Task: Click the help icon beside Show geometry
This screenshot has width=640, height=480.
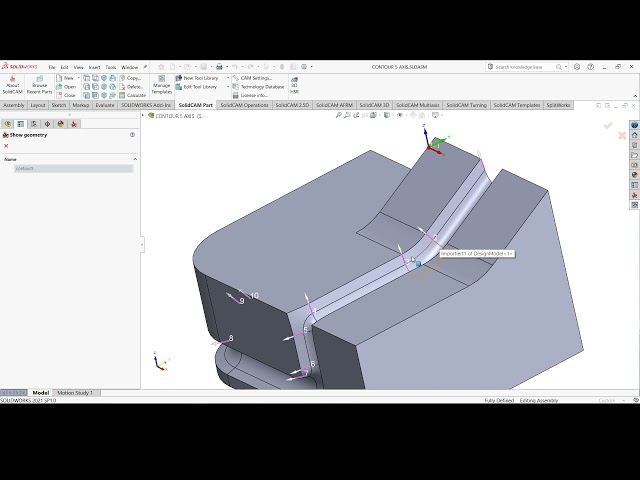Action: [x=132, y=135]
